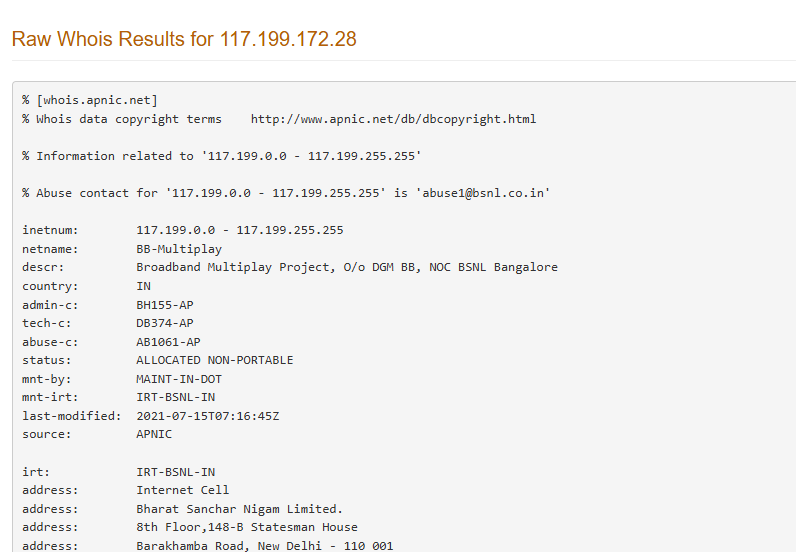
Task: Click the 8th Floor Statesman House address
Action: click(247, 527)
